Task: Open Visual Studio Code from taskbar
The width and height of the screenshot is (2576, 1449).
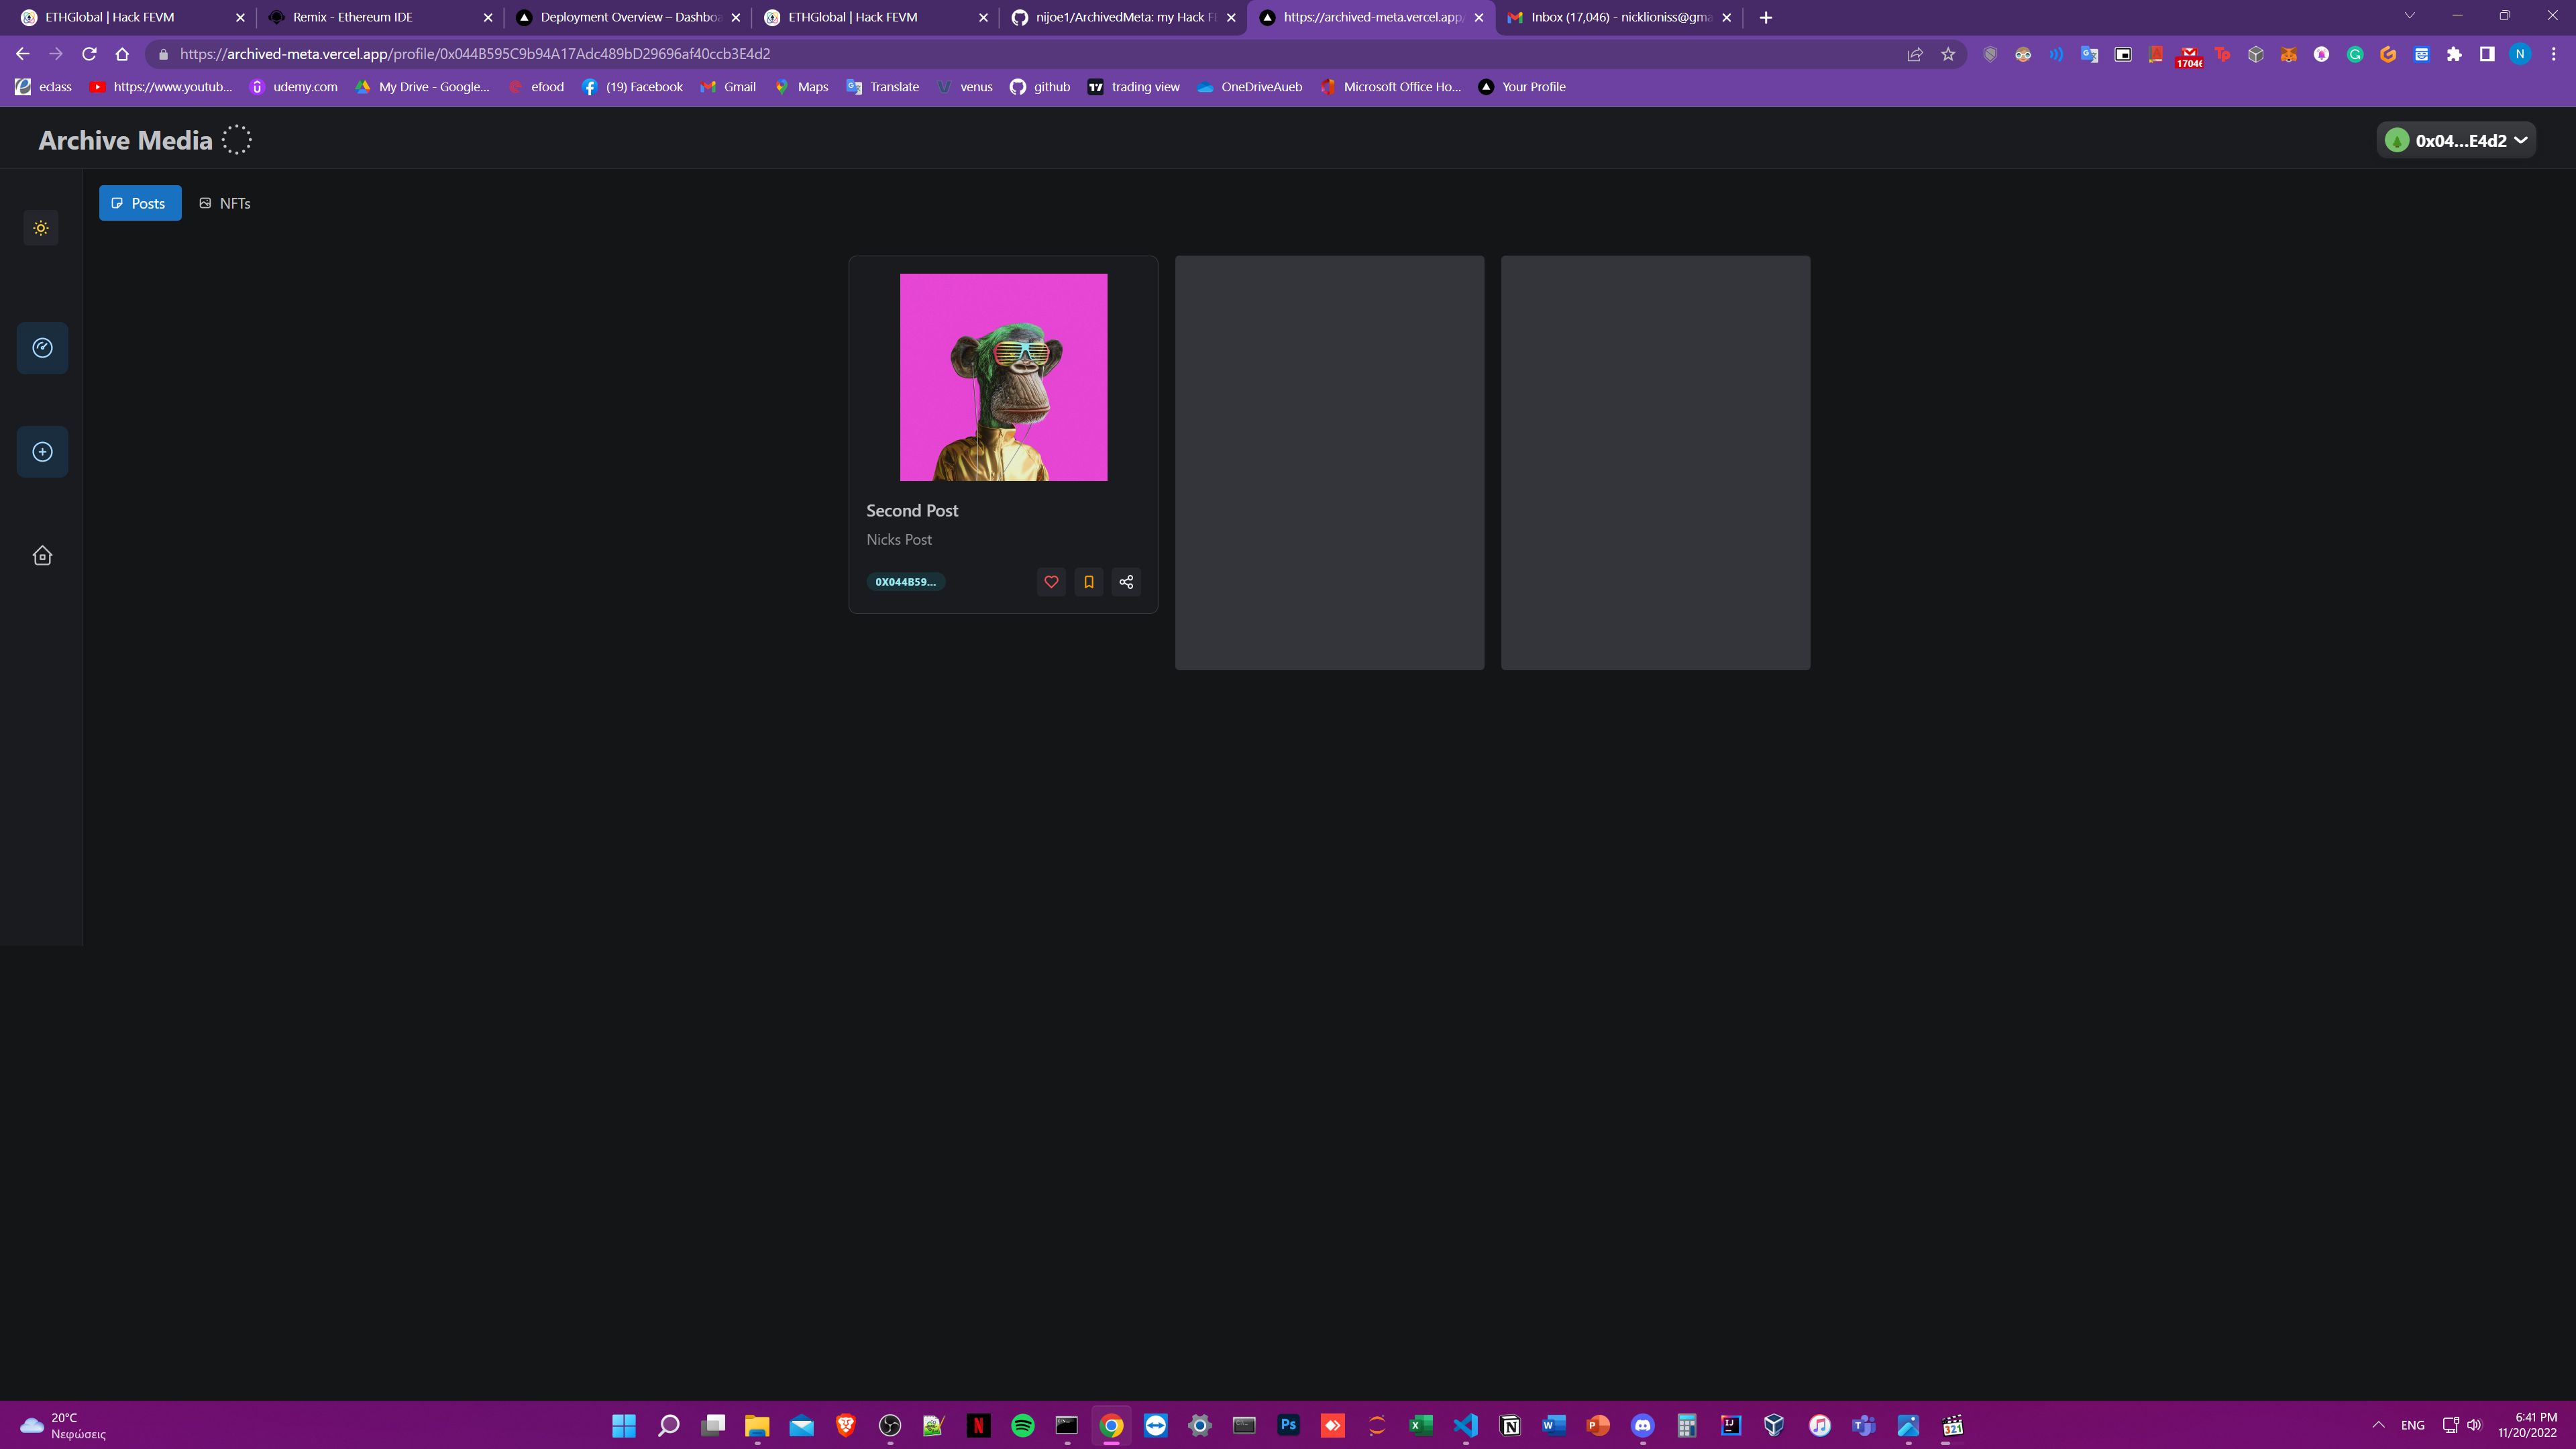Action: (x=1465, y=1425)
